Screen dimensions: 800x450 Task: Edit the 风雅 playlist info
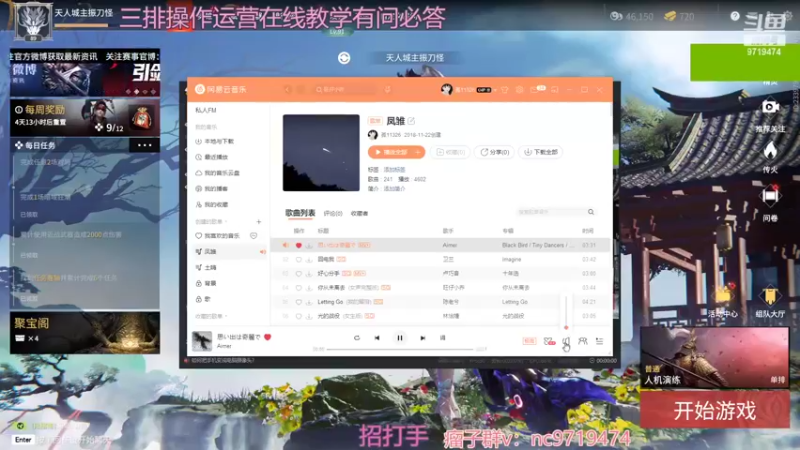click(x=411, y=121)
